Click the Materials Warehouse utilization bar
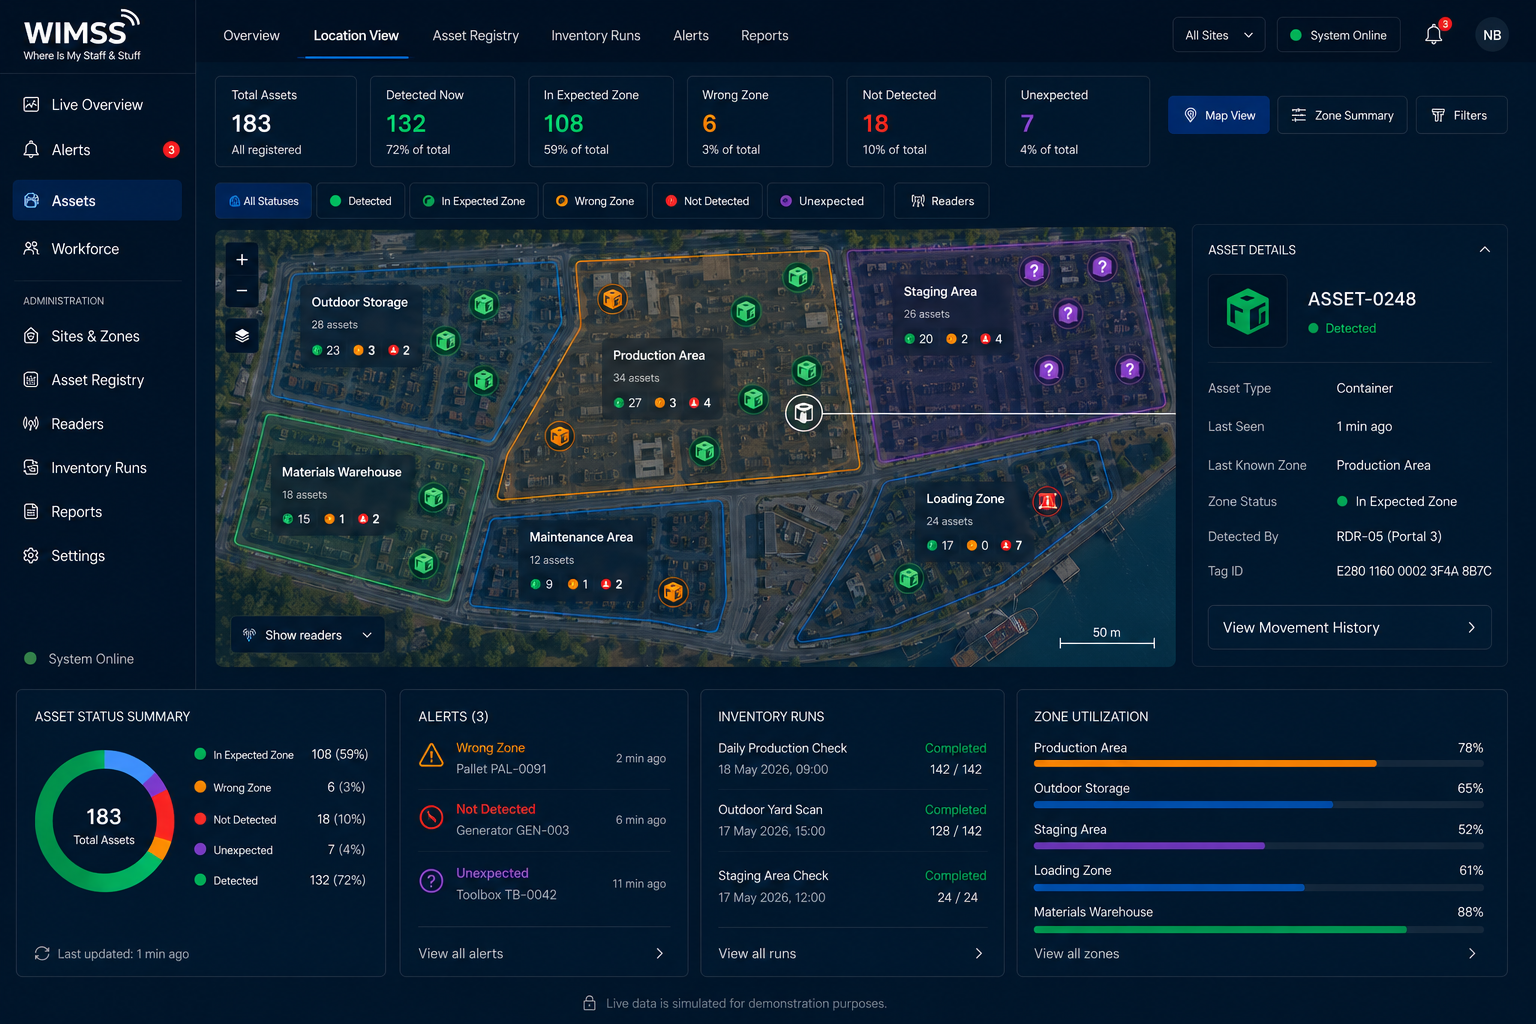 pos(1258,929)
